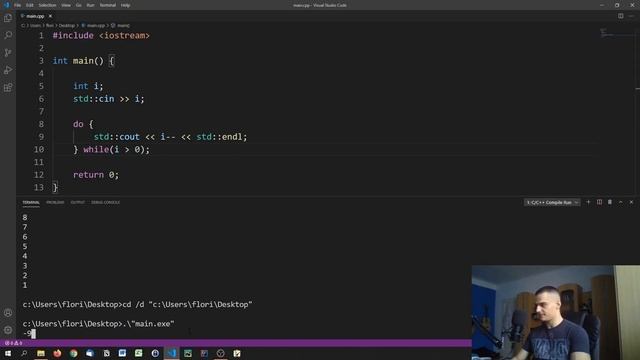Image resolution: width=640 pixels, height=360 pixels.
Task: Click the "std::cin >> i;" code line
Action: pos(109,99)
